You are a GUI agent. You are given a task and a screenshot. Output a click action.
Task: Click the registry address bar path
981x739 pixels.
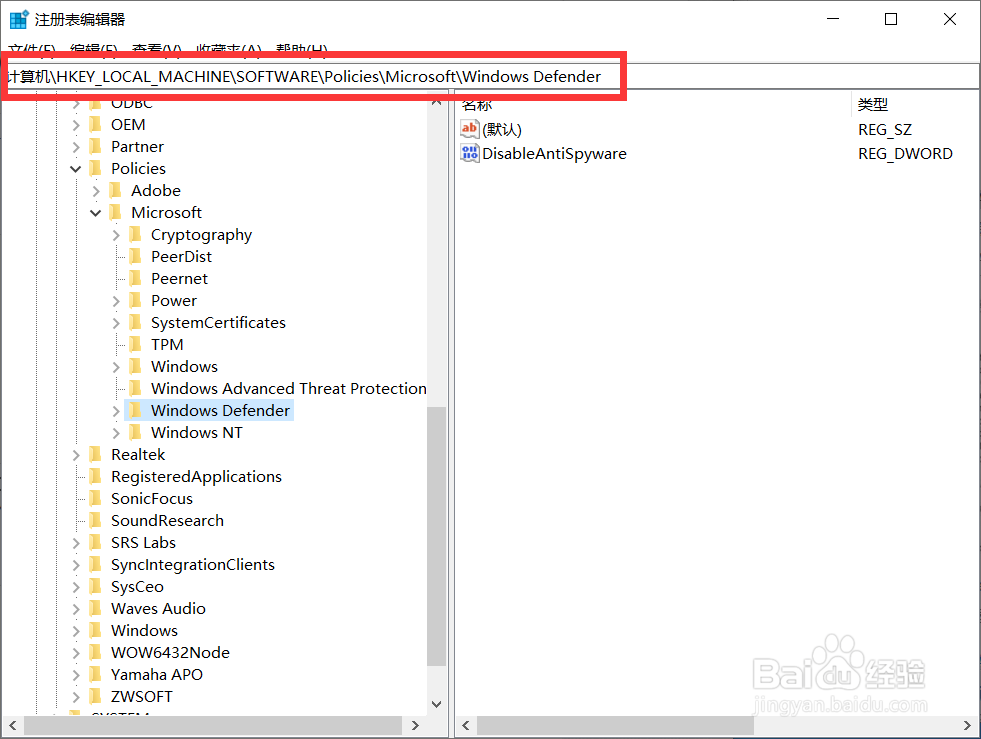click(x=304, y=76)
